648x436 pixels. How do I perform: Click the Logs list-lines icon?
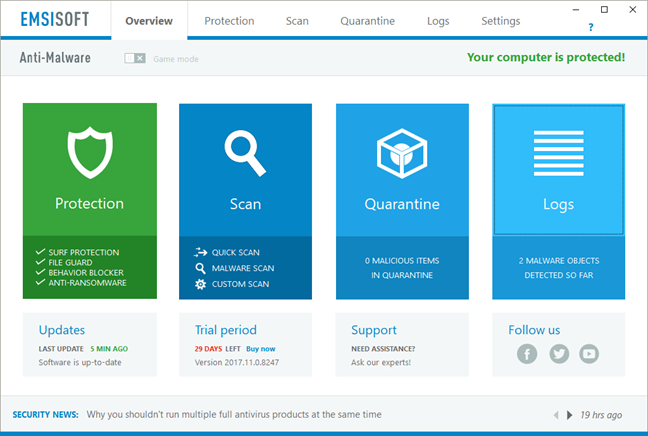click(x=558, y=153)
